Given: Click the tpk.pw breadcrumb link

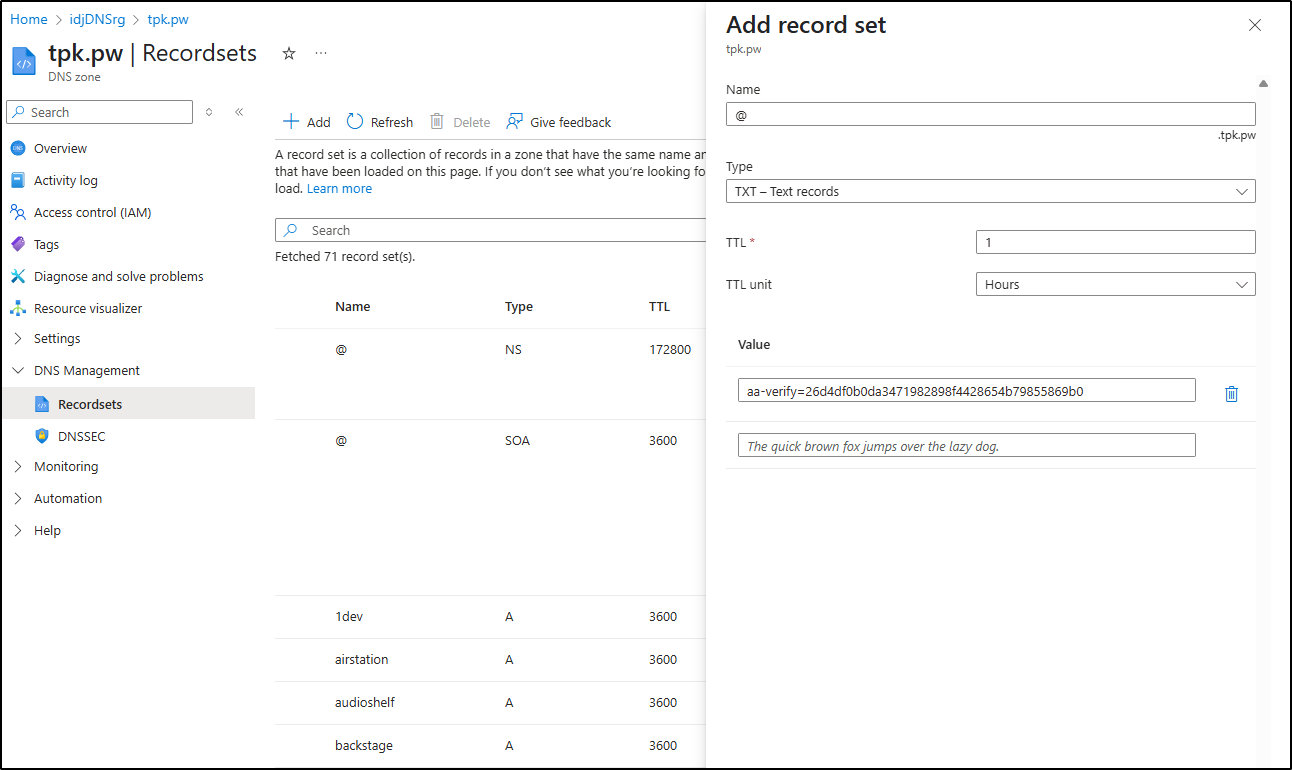Looking at the screenshot, I should pos(168,19).
